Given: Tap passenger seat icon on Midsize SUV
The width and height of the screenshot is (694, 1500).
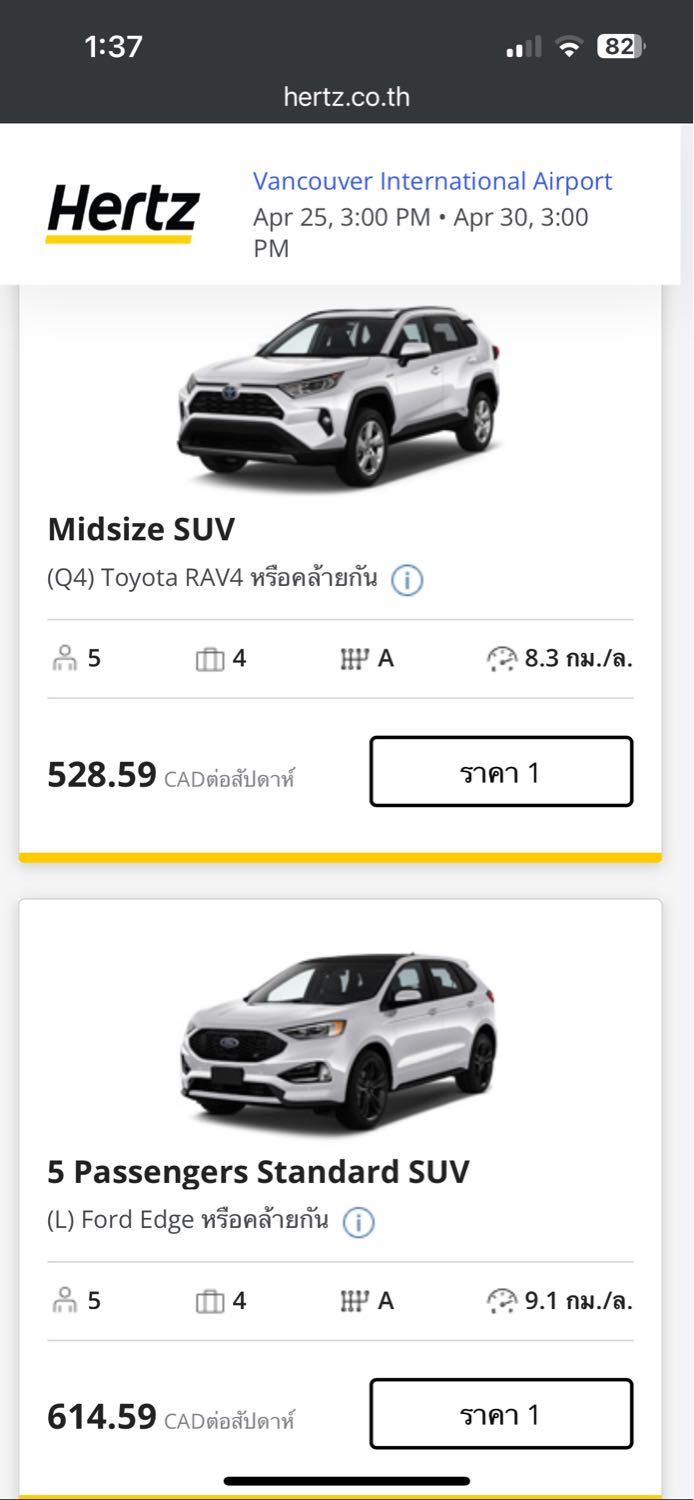Looking at the screenshot, I should pyautogui.click(x=65, y=659).
